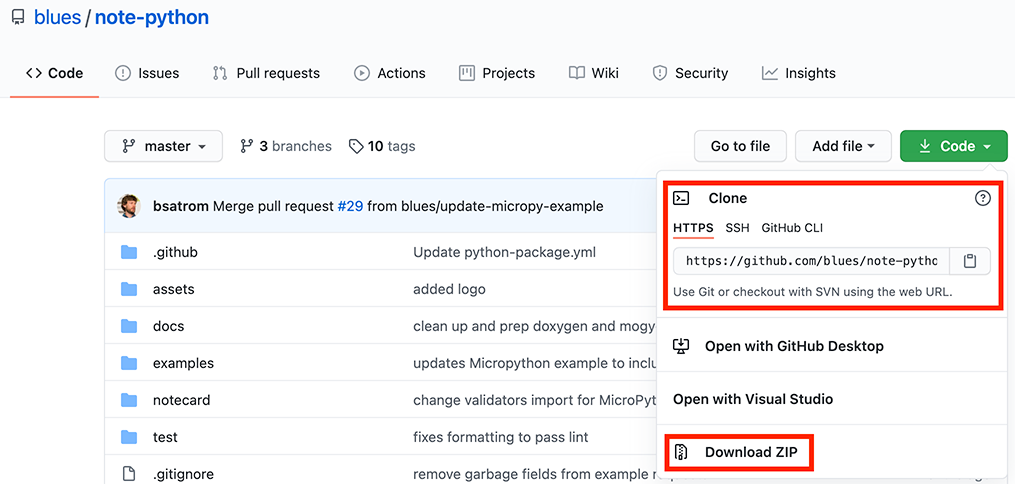The height and width of the screenshot is (484, 1015).
Task: Open the .github folder
Action: (x=175, y=252)
